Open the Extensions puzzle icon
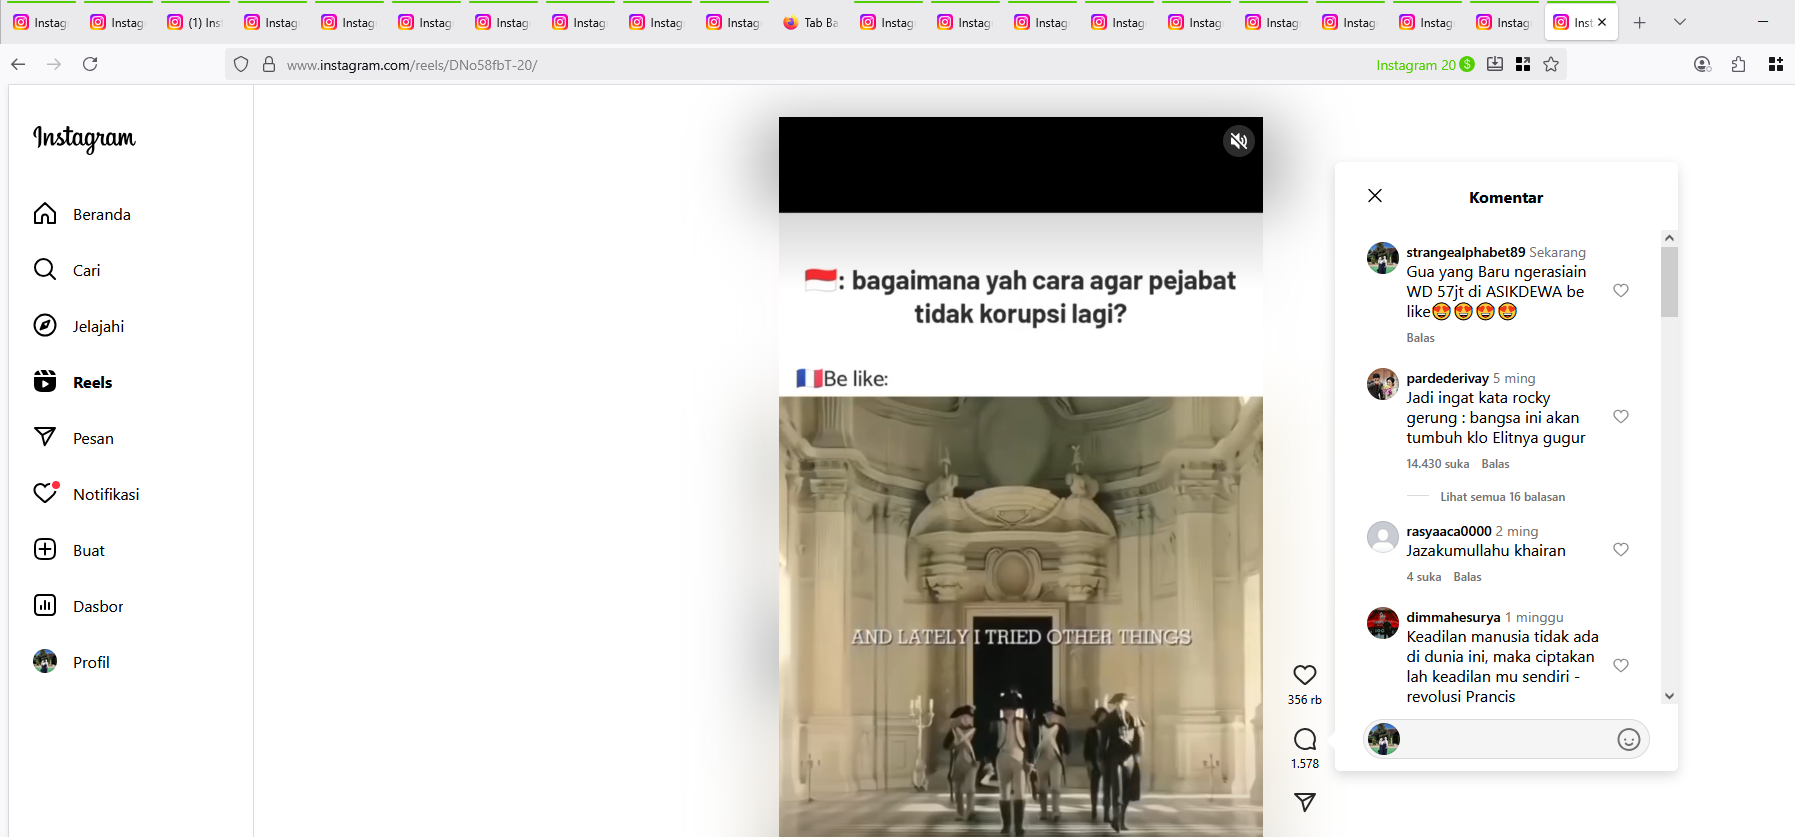Screen dimensions: 1795x837 (1739, 64)
